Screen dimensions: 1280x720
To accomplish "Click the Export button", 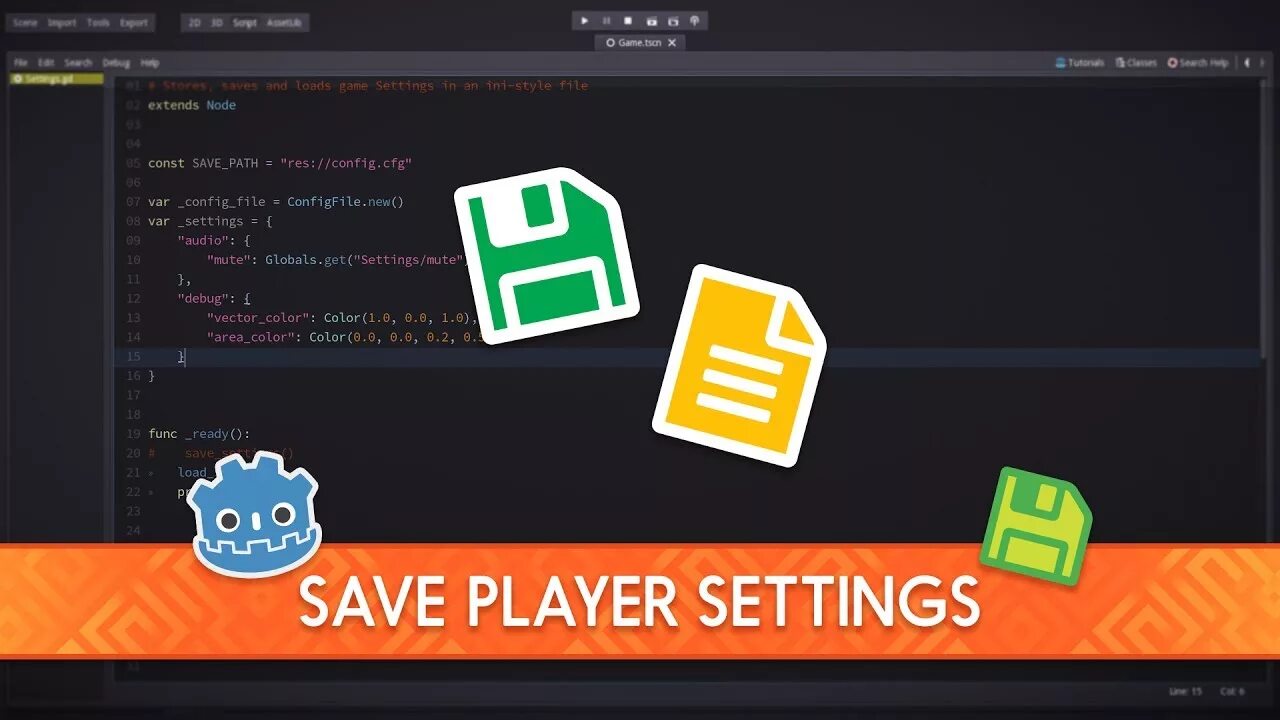I will click(x=134, y=22).
